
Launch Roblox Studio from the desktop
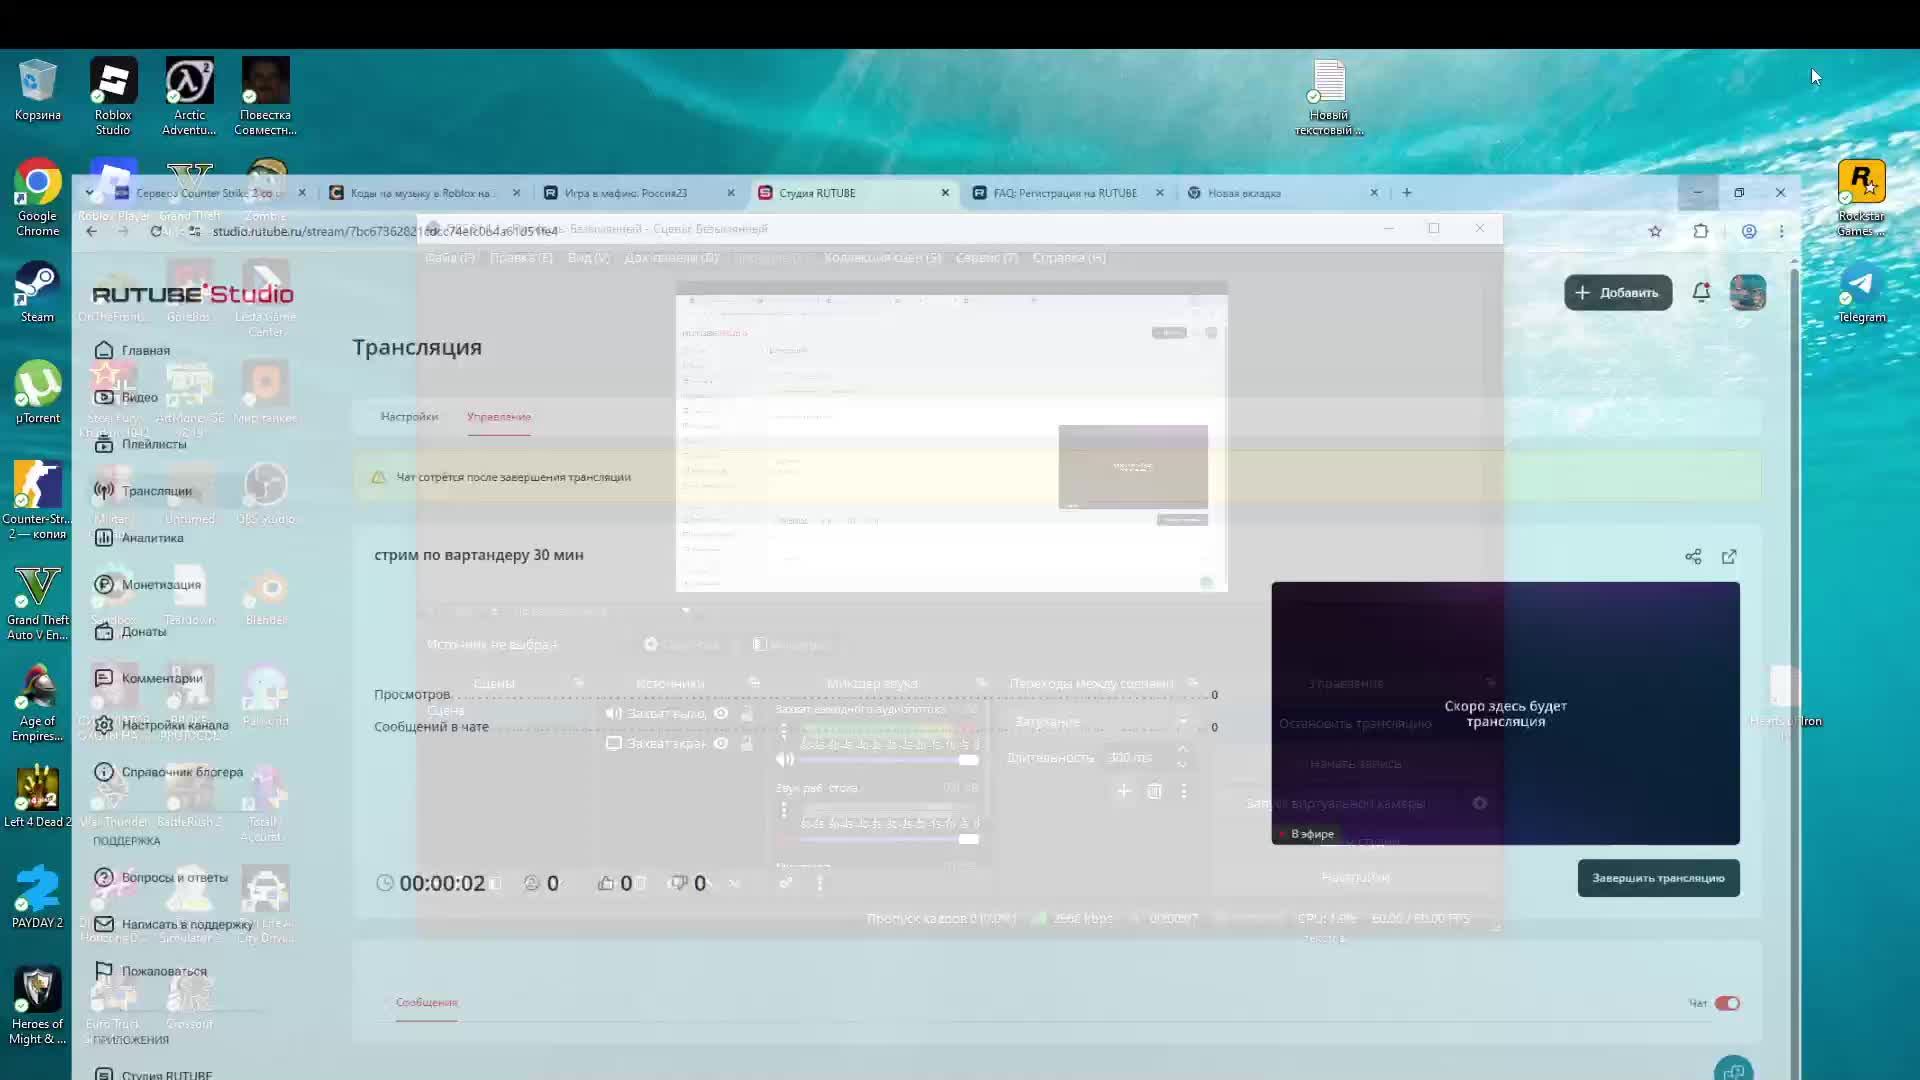(x=113, y=96)
